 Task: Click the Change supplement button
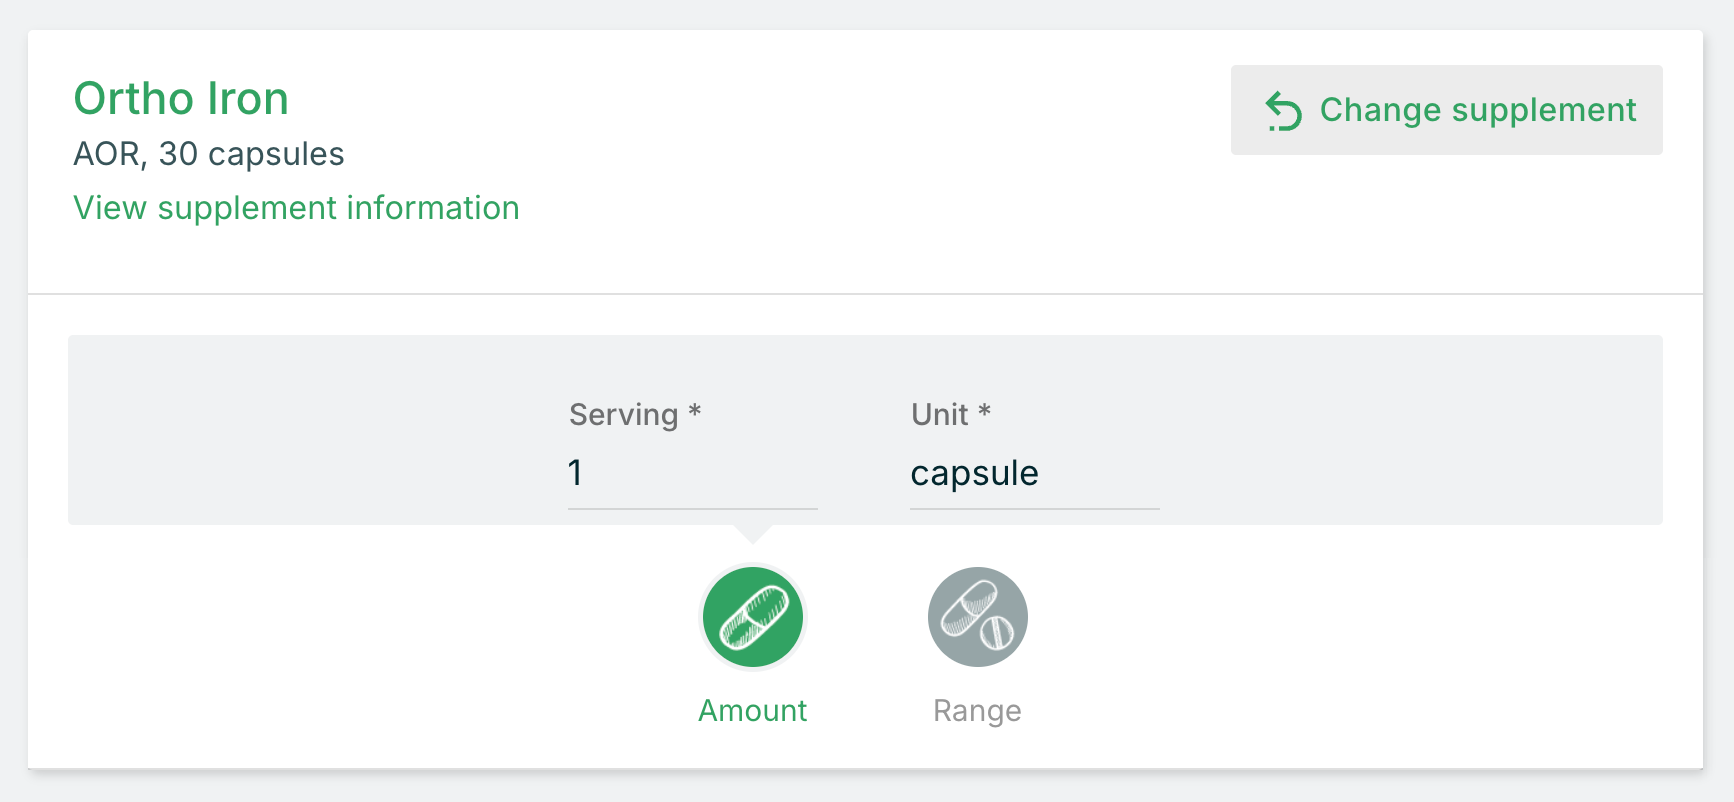pos(1446,110)
